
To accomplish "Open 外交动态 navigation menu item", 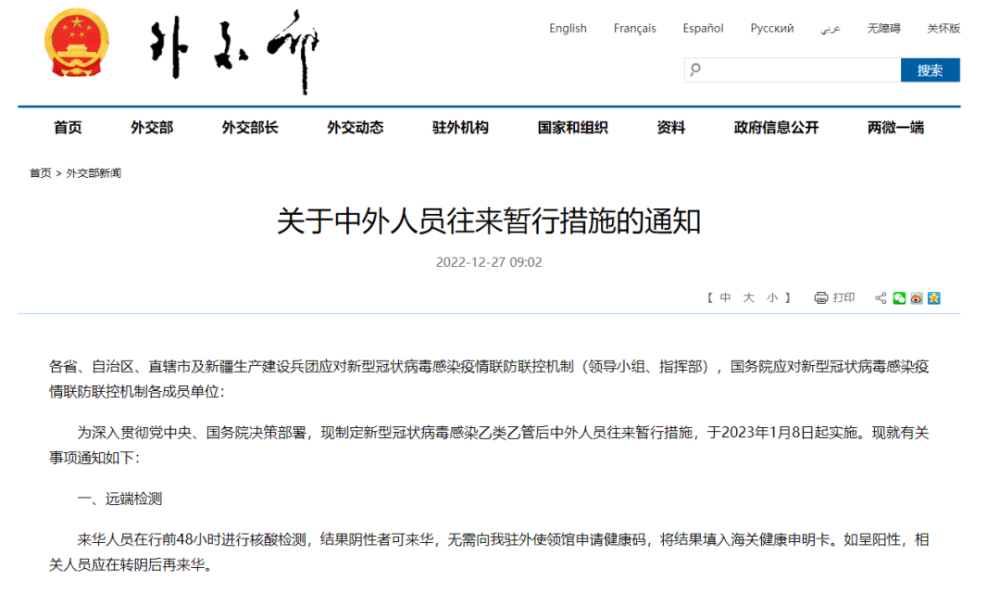I will point(355,128).
